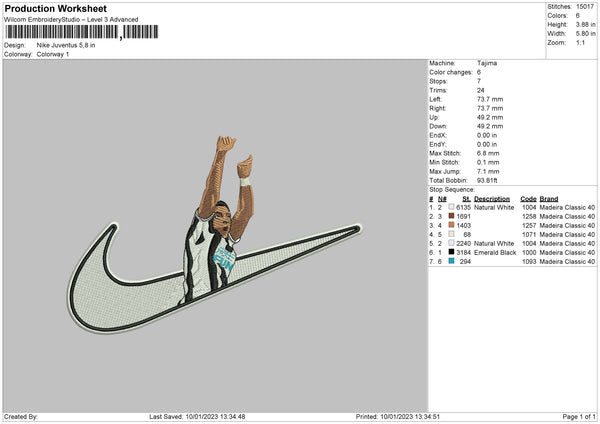
Task: Click the Wilcom EmbroideryStudio subtitle
Action: [x=71, y=20]
